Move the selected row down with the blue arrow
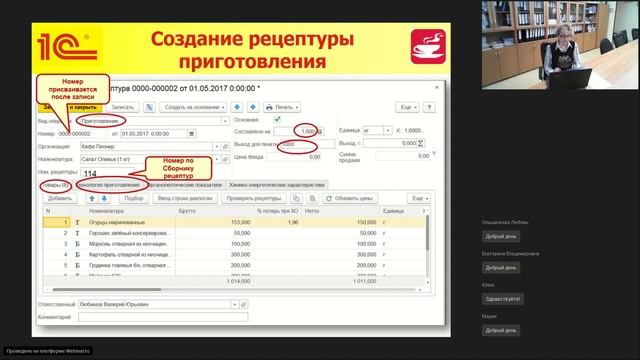The width and height of the screenshot is (640, 360). (104, 198)
